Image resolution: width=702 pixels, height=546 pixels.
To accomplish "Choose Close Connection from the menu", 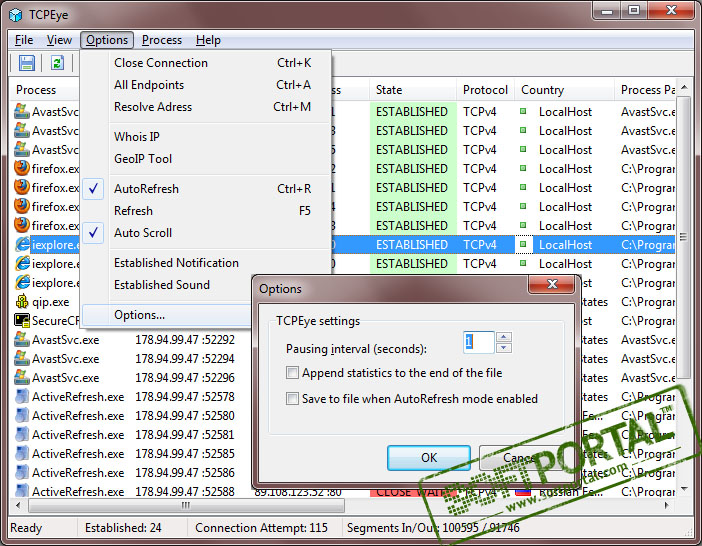I will (x=206, y=63).
